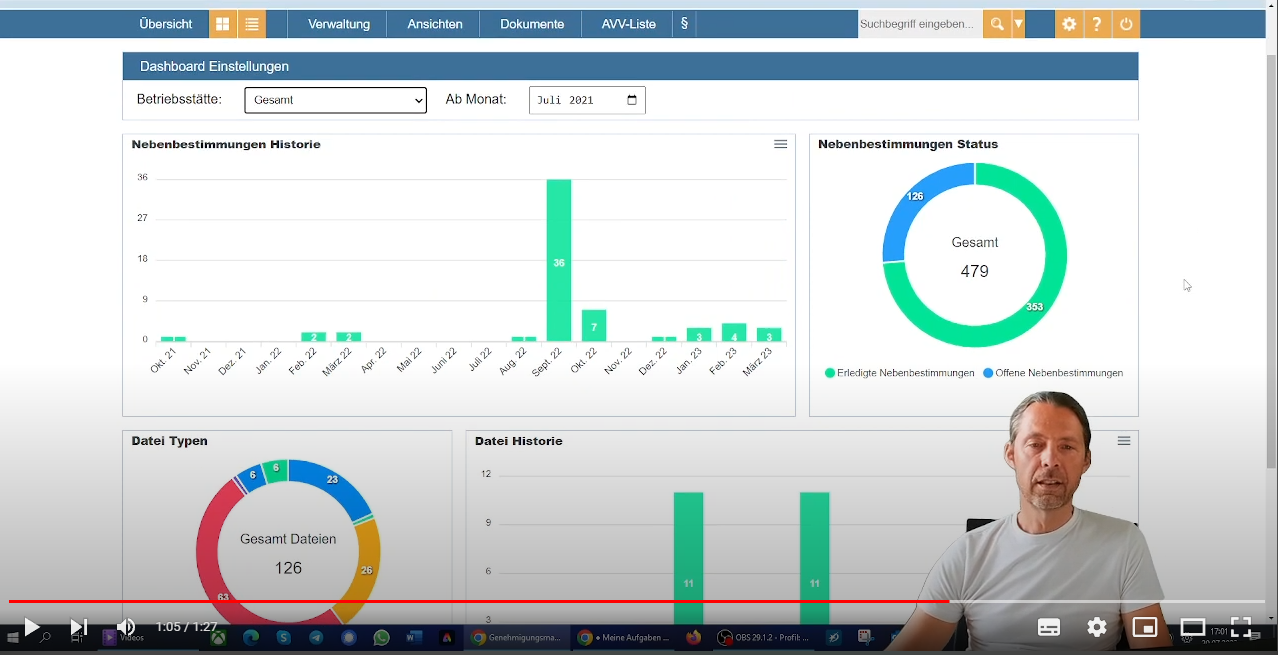Open the Ab Monat date picker
The image size is (1278, 655).
[631, 100]
